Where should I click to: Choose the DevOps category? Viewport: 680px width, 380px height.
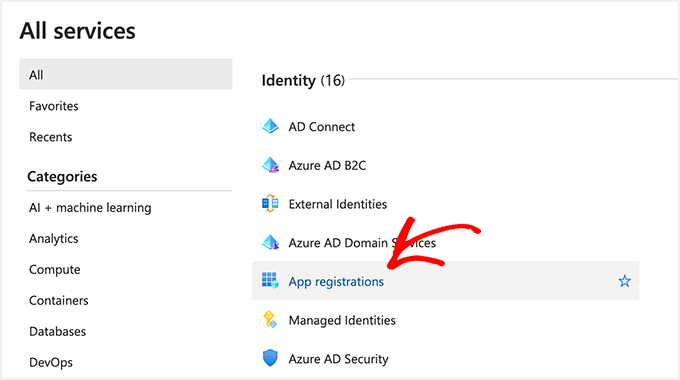[x=51, y=362]
